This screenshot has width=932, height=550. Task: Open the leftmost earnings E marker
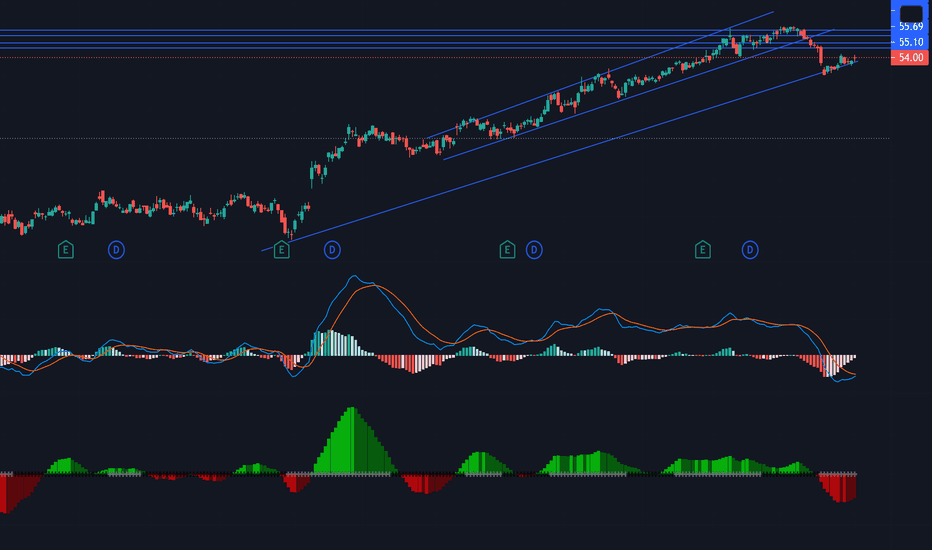tap(66, 250)
